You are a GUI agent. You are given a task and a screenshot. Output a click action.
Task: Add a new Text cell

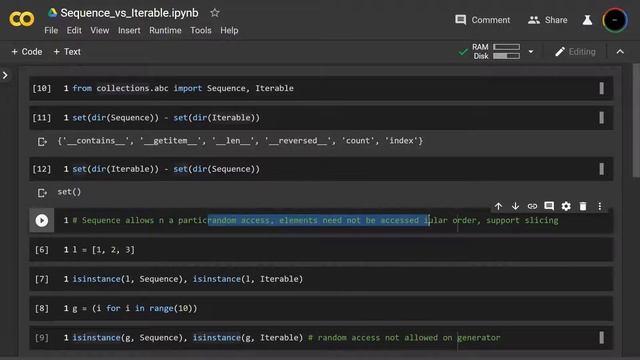point(67,52)
